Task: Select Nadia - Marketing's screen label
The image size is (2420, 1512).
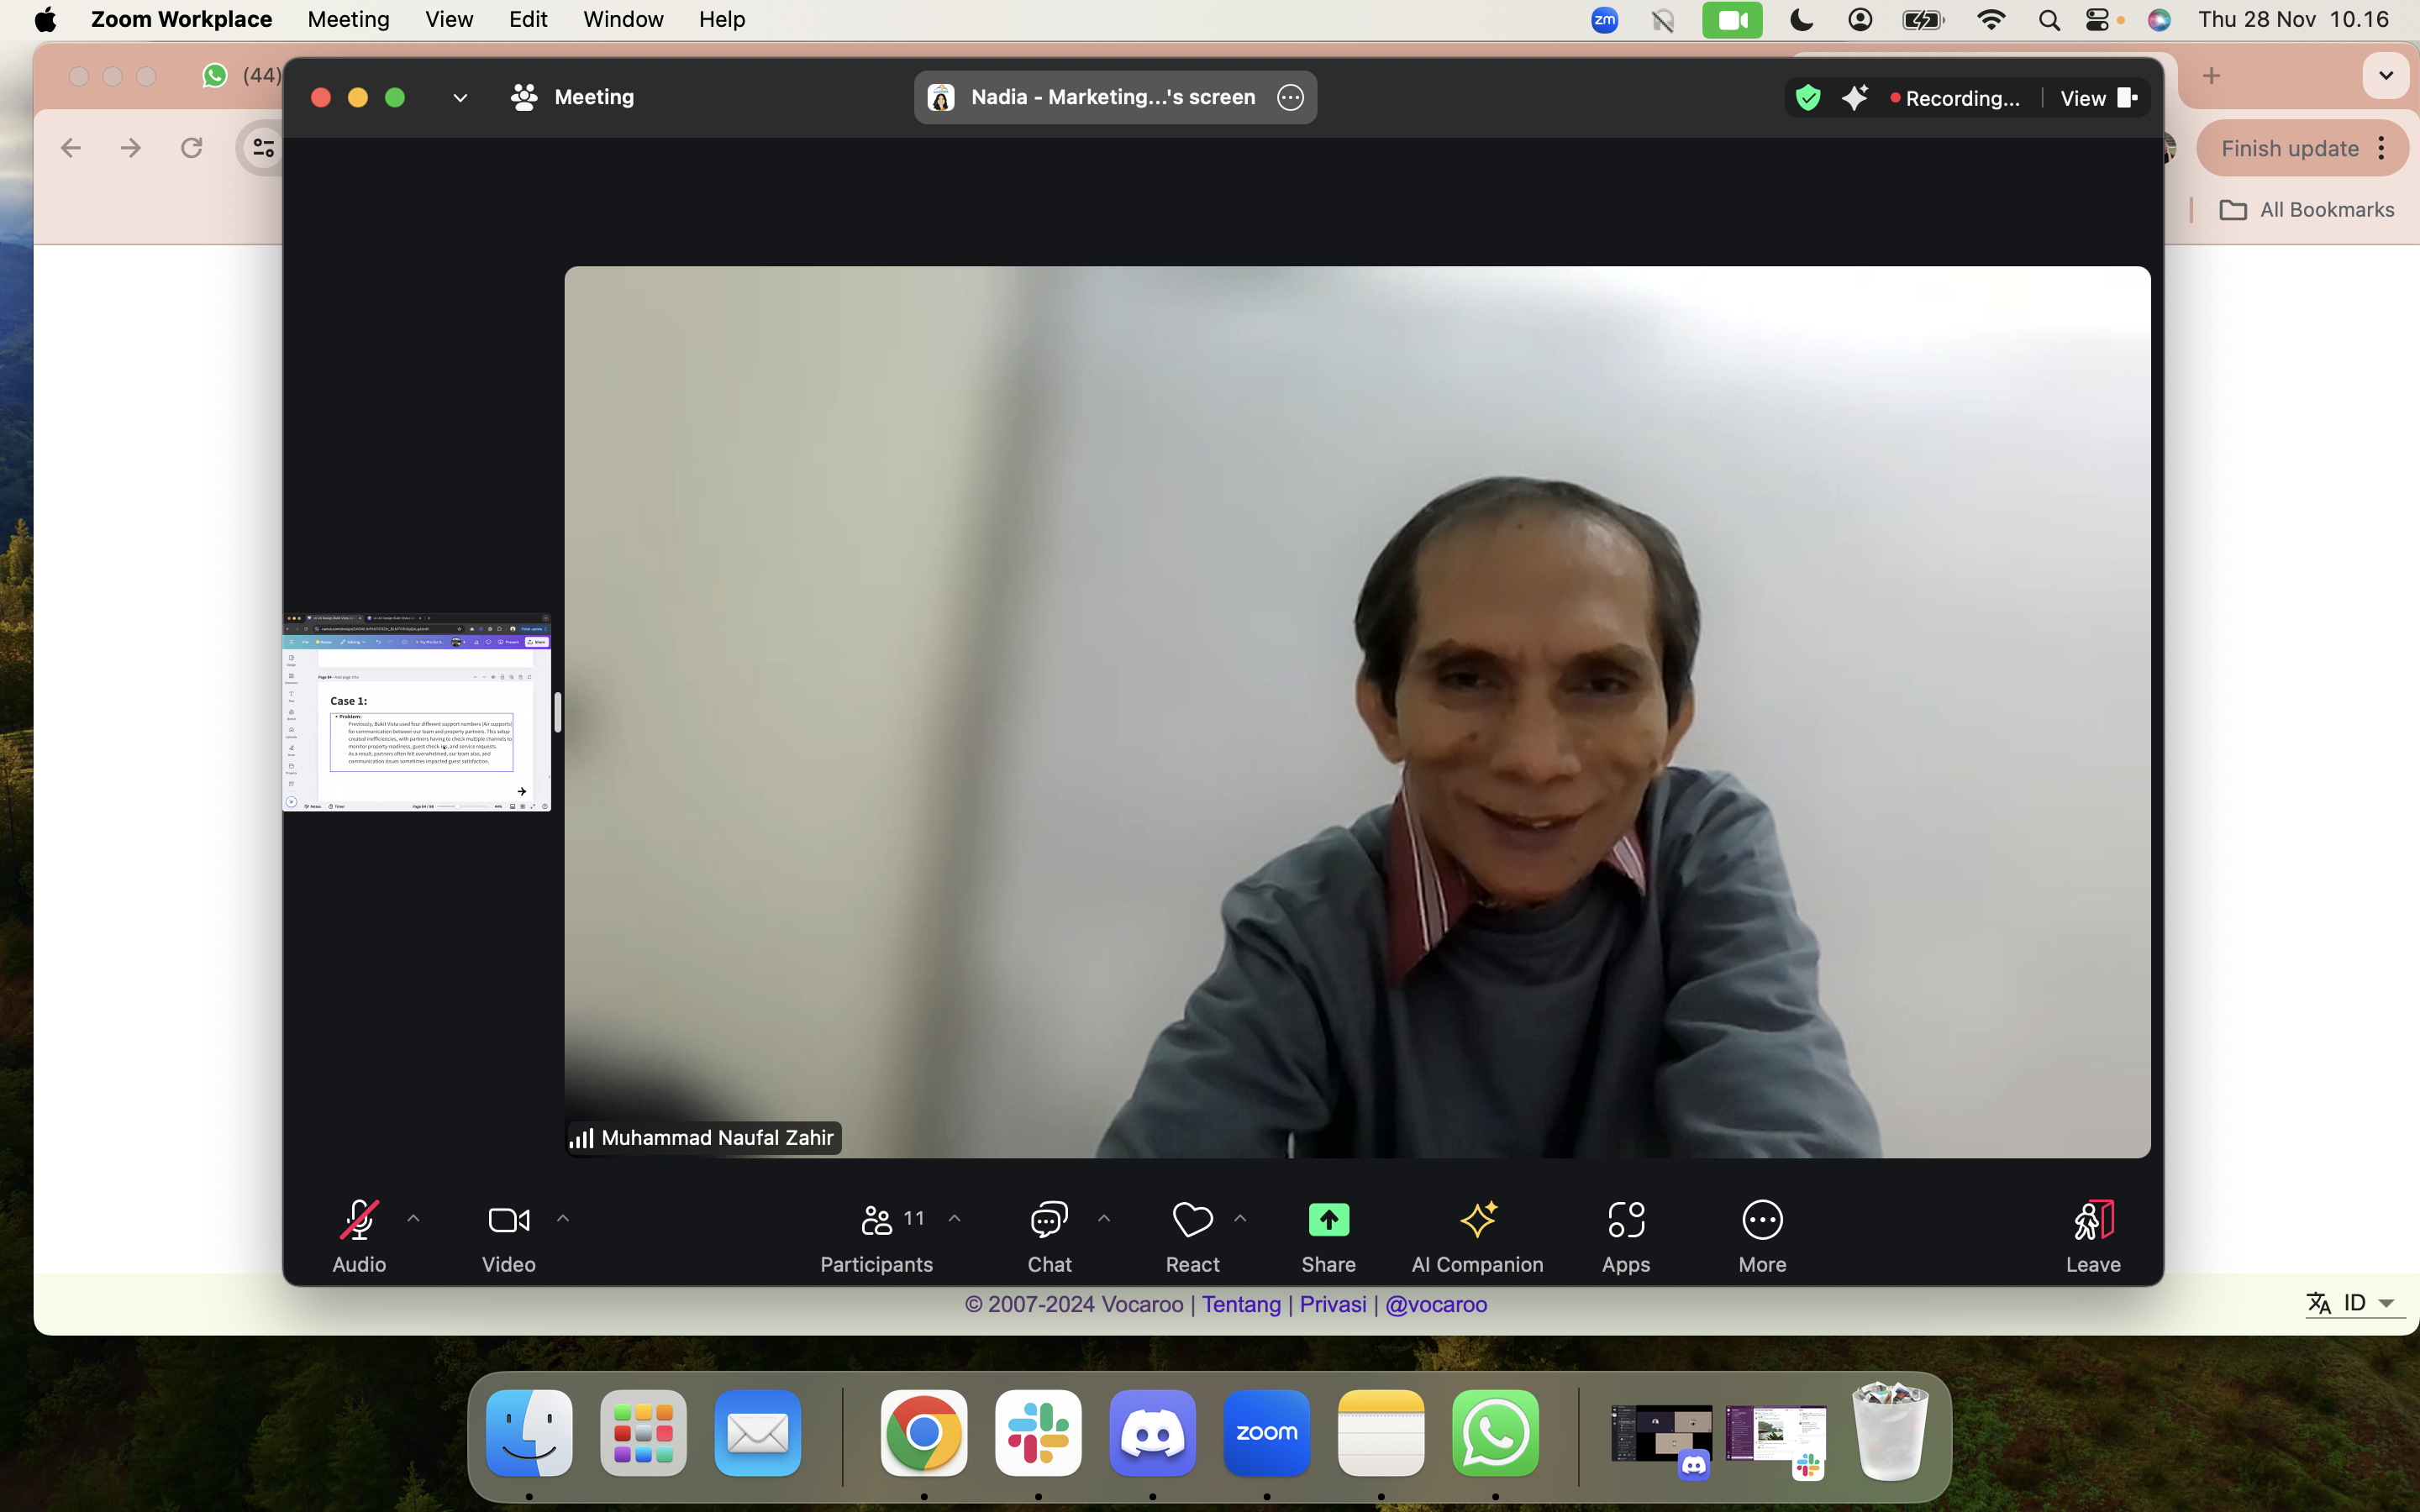Action: click(x=1112, y=97)
